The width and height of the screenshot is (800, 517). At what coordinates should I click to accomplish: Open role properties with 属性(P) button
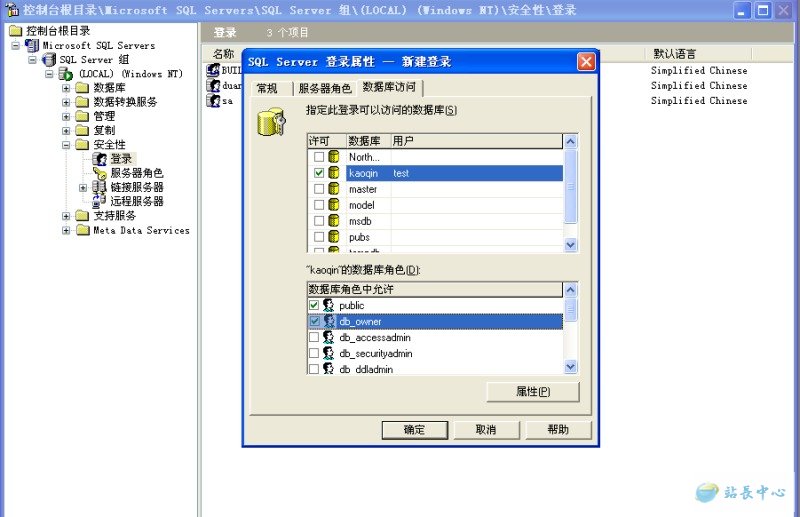tap(533, 391)
